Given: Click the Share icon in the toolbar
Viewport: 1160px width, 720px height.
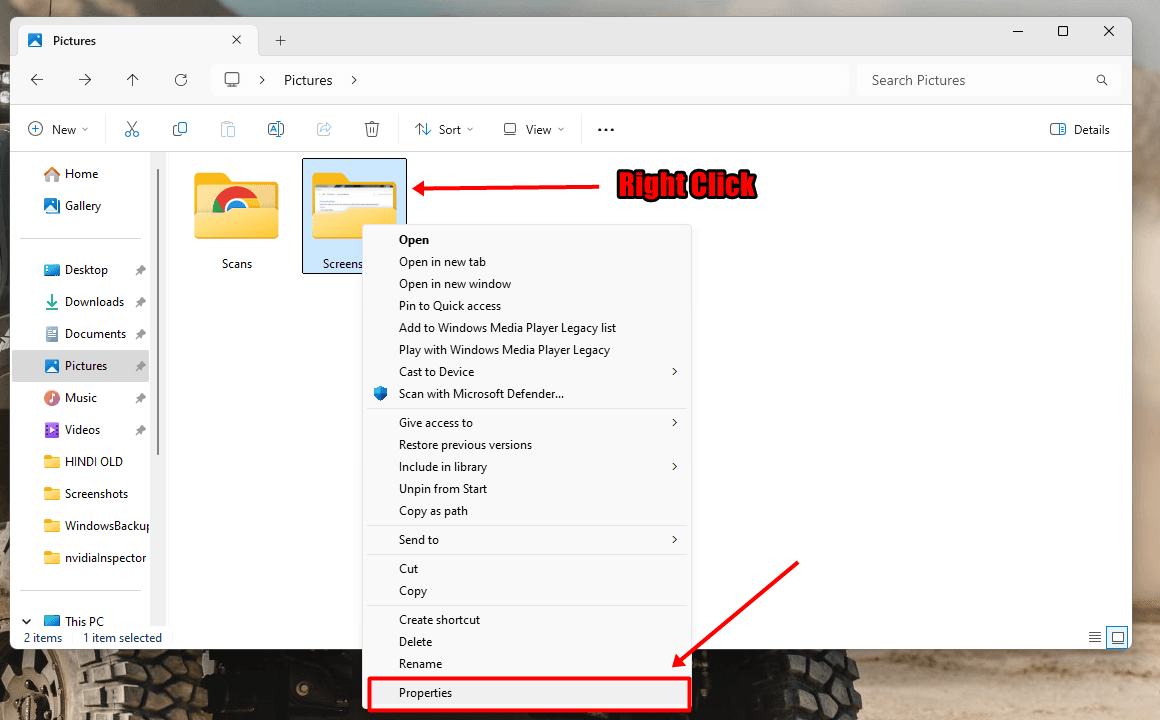Looking at the screenshot, I should (x=323, y=129).
